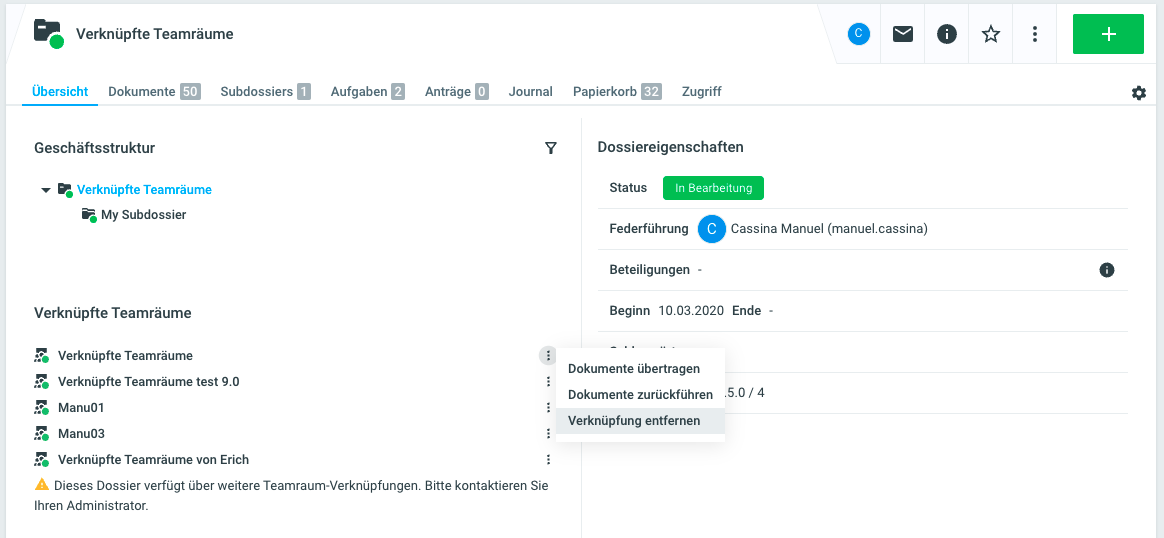The image size is (1164, 538).
Task: Click the Geschäftsstruktur filter icon
Action: (551, 148)
